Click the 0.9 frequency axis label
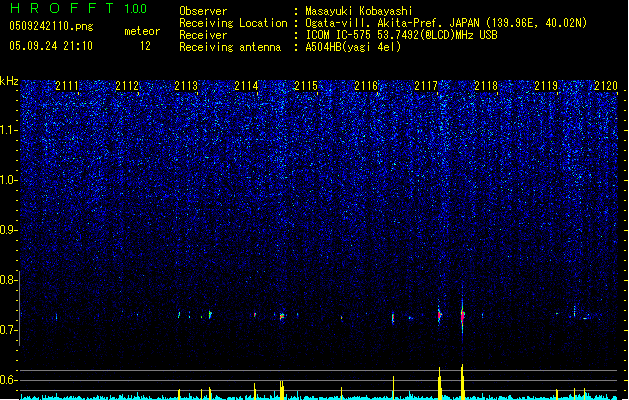 pyautogui.click(x=8, y=230)
